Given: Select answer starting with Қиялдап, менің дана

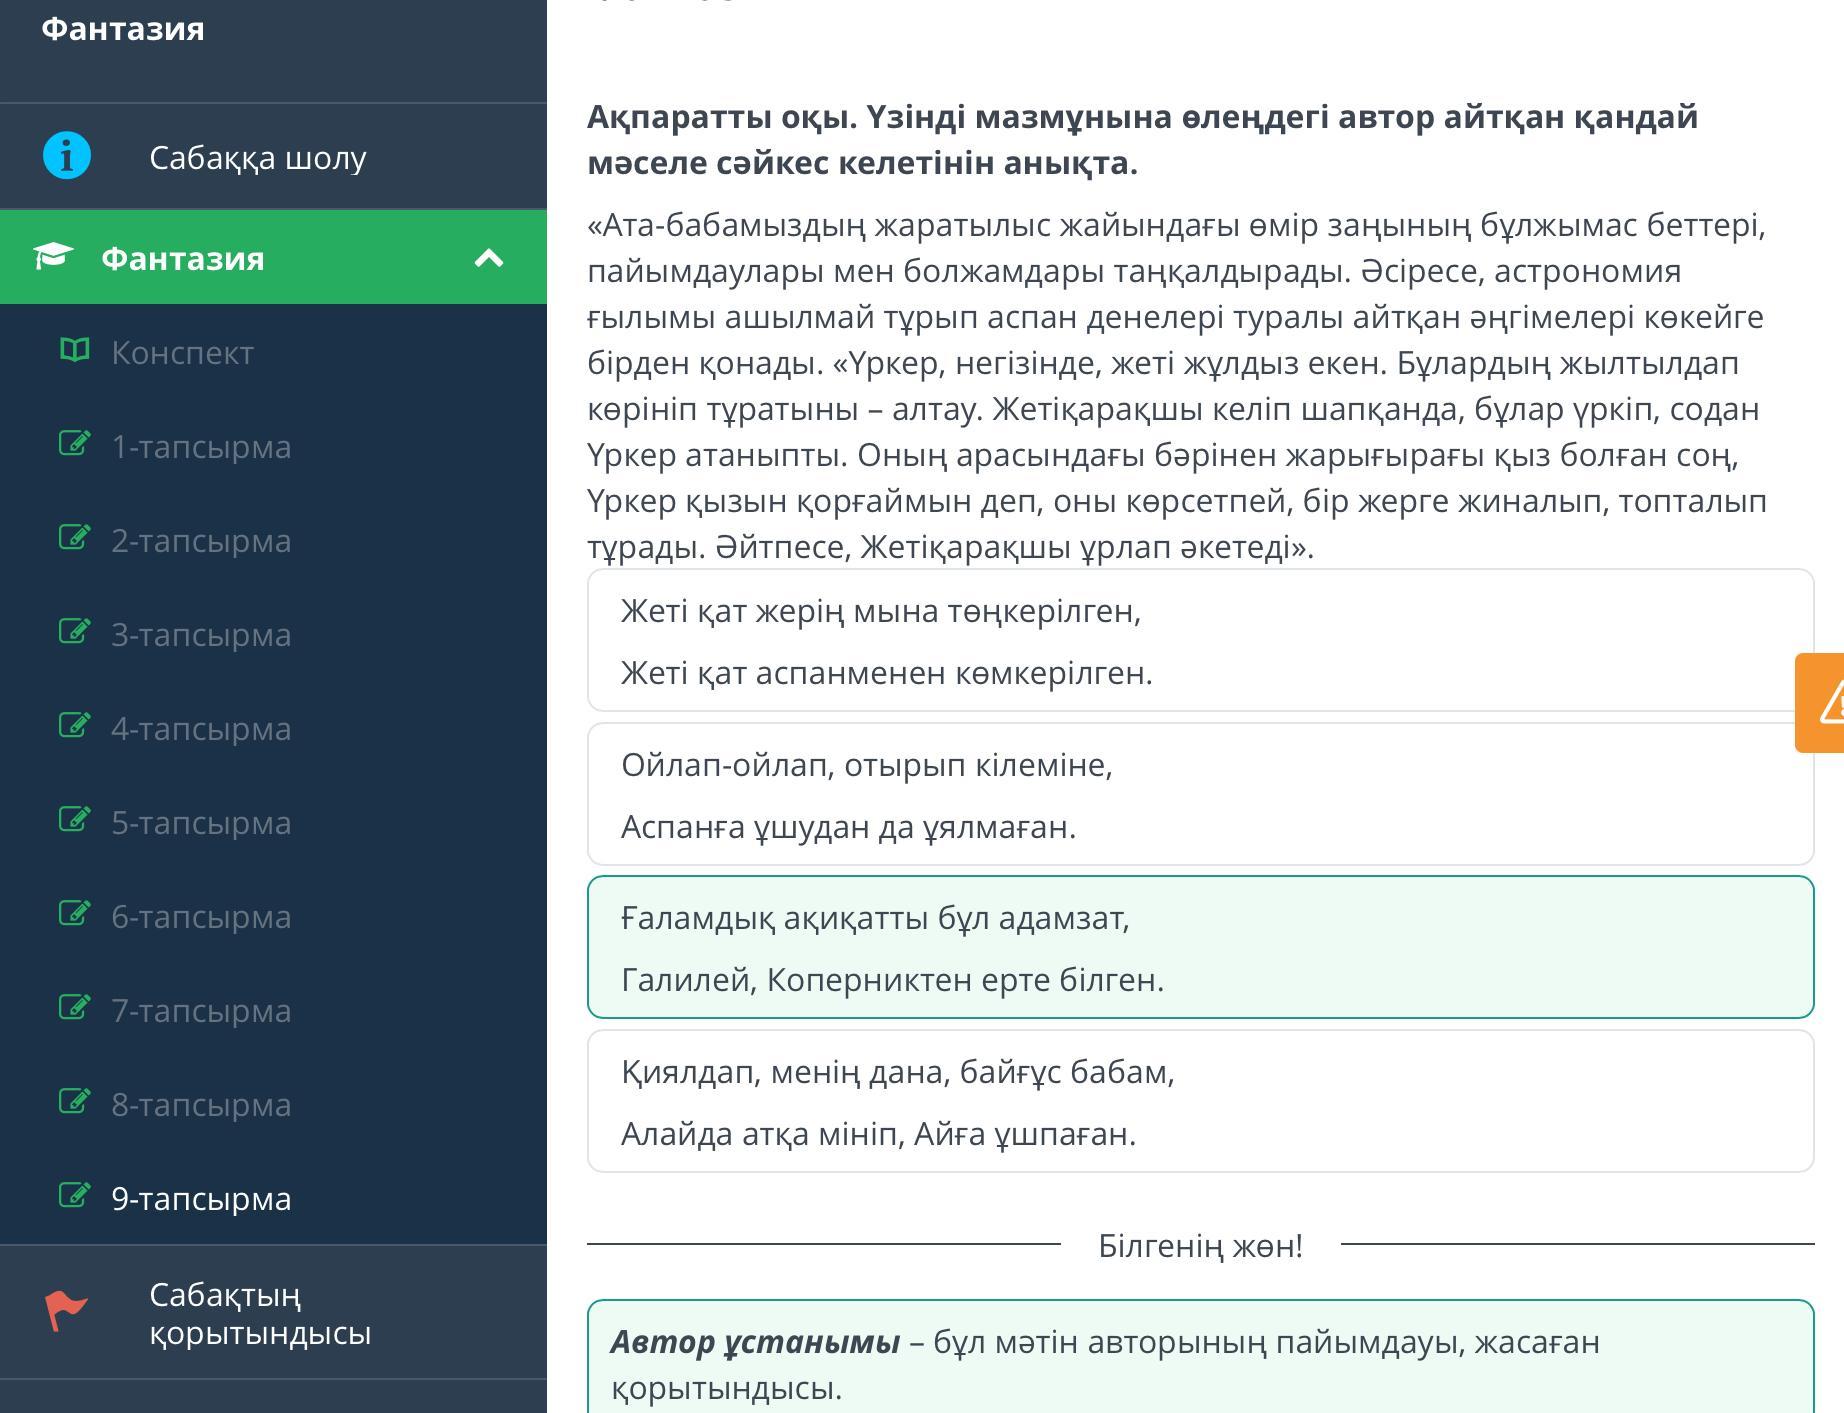Looking at the screenshot, I should [1200, 1102].
